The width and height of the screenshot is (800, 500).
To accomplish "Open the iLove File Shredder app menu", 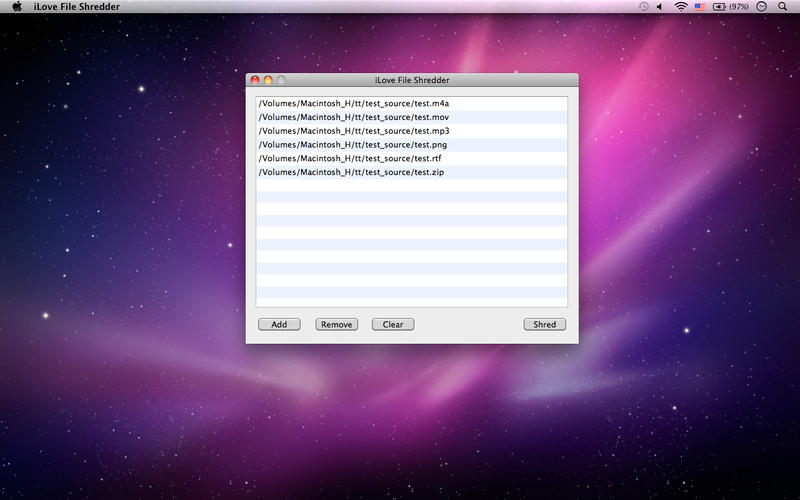I will tap(77, 7).
